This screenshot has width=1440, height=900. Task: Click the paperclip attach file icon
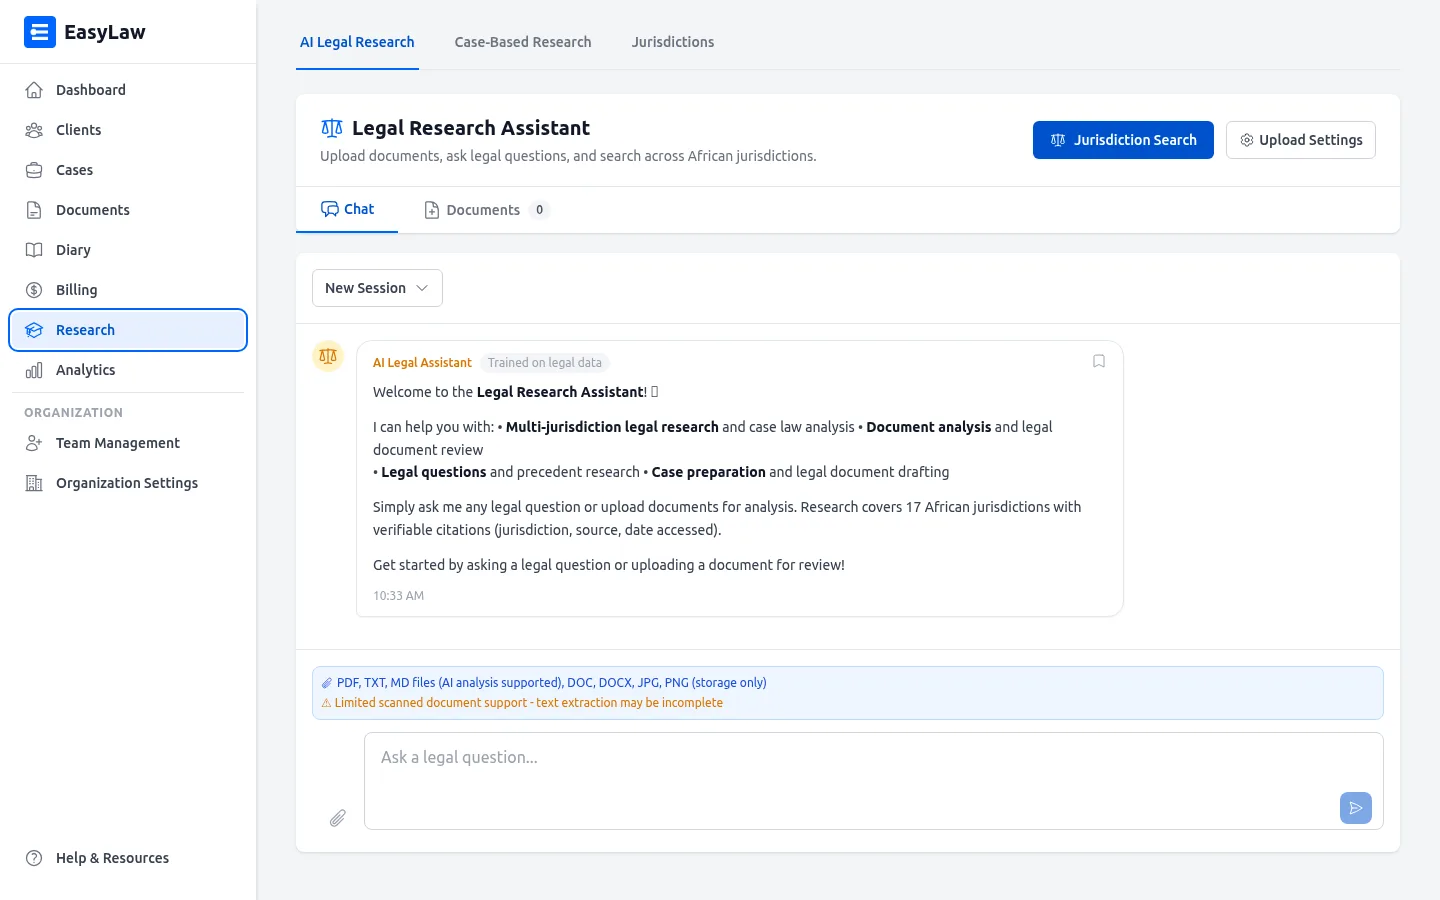(x=338, y=818)
